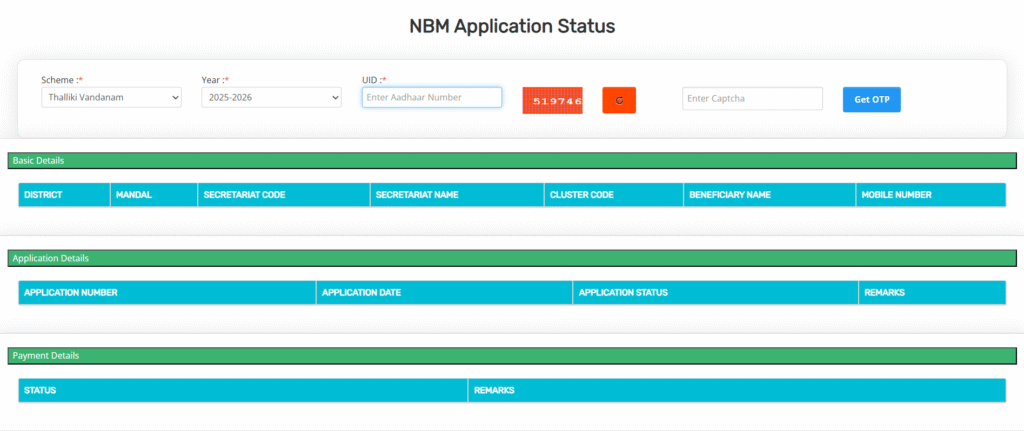The image size is (1024, 431).
Task: Click the Enter Aadhaar Number field
Action: coord(432,97)
